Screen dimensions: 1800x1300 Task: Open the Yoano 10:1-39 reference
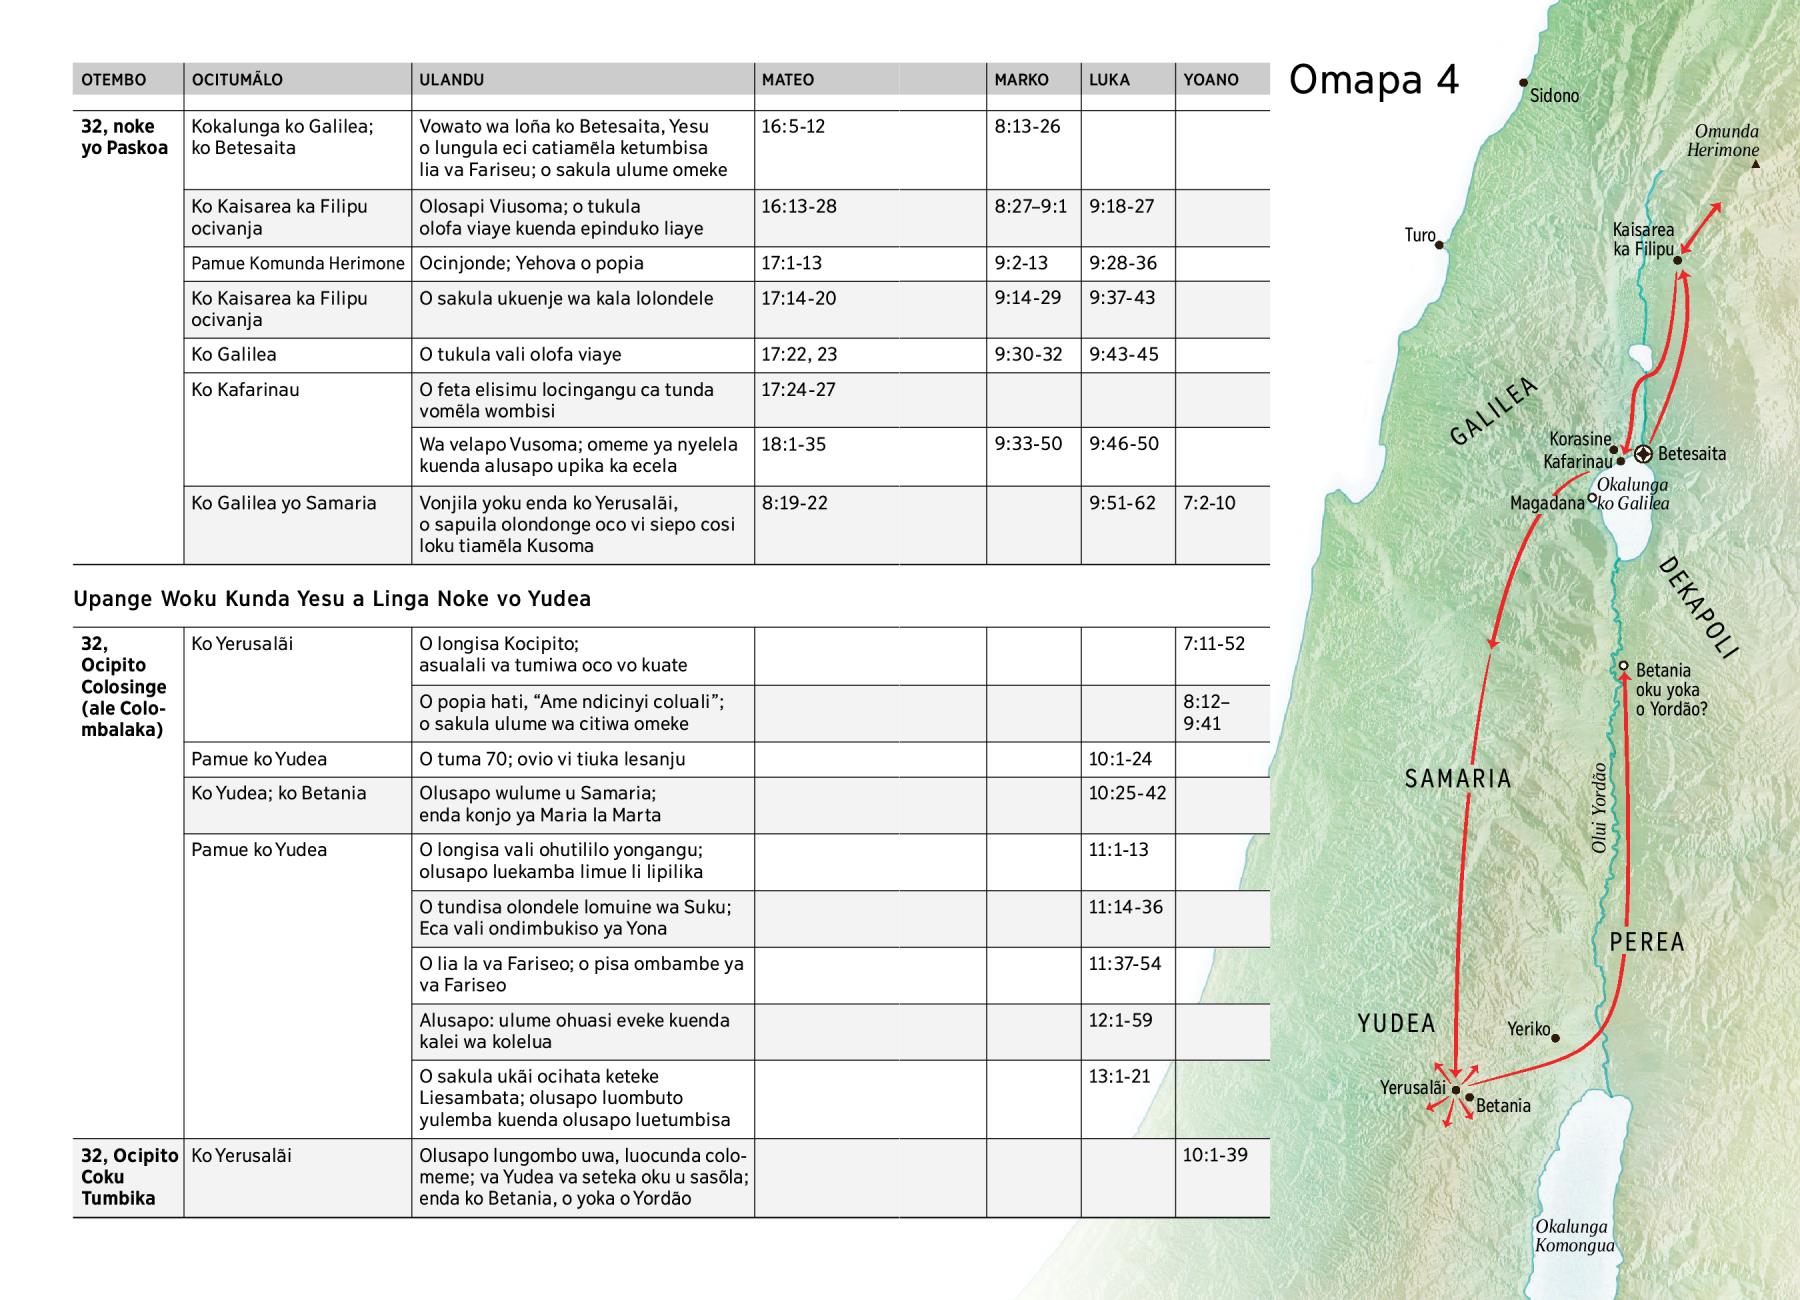(x=1215, y=1155)
